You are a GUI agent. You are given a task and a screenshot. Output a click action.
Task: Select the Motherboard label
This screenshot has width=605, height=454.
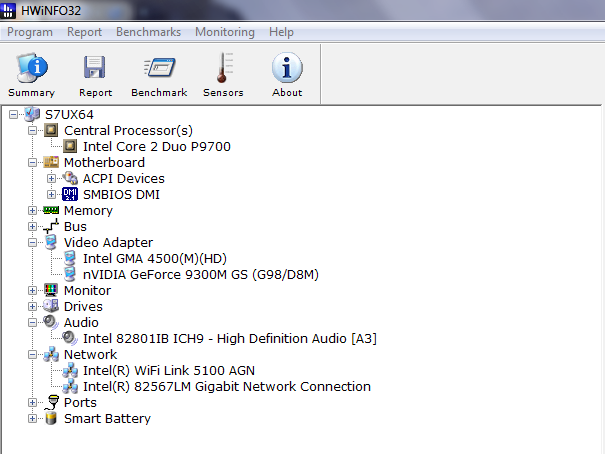click(x=104, y=162)
